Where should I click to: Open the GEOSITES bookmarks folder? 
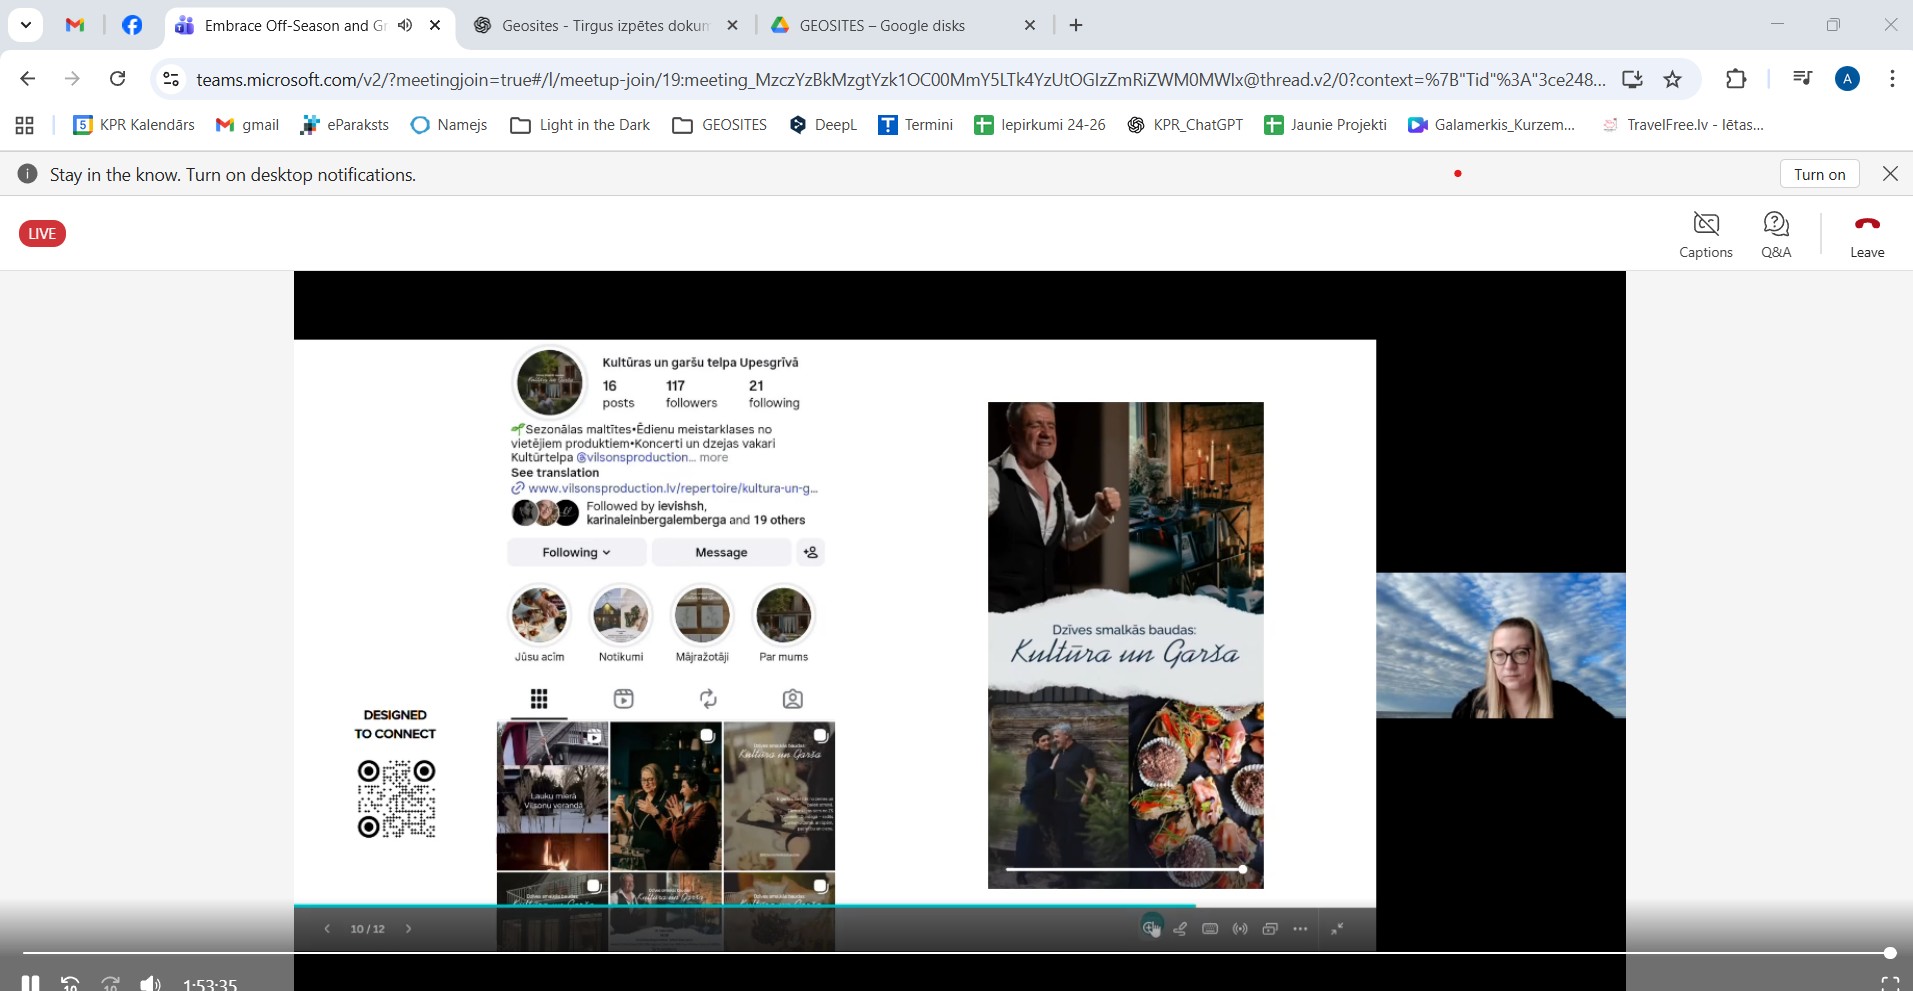(x=720, y=125)
